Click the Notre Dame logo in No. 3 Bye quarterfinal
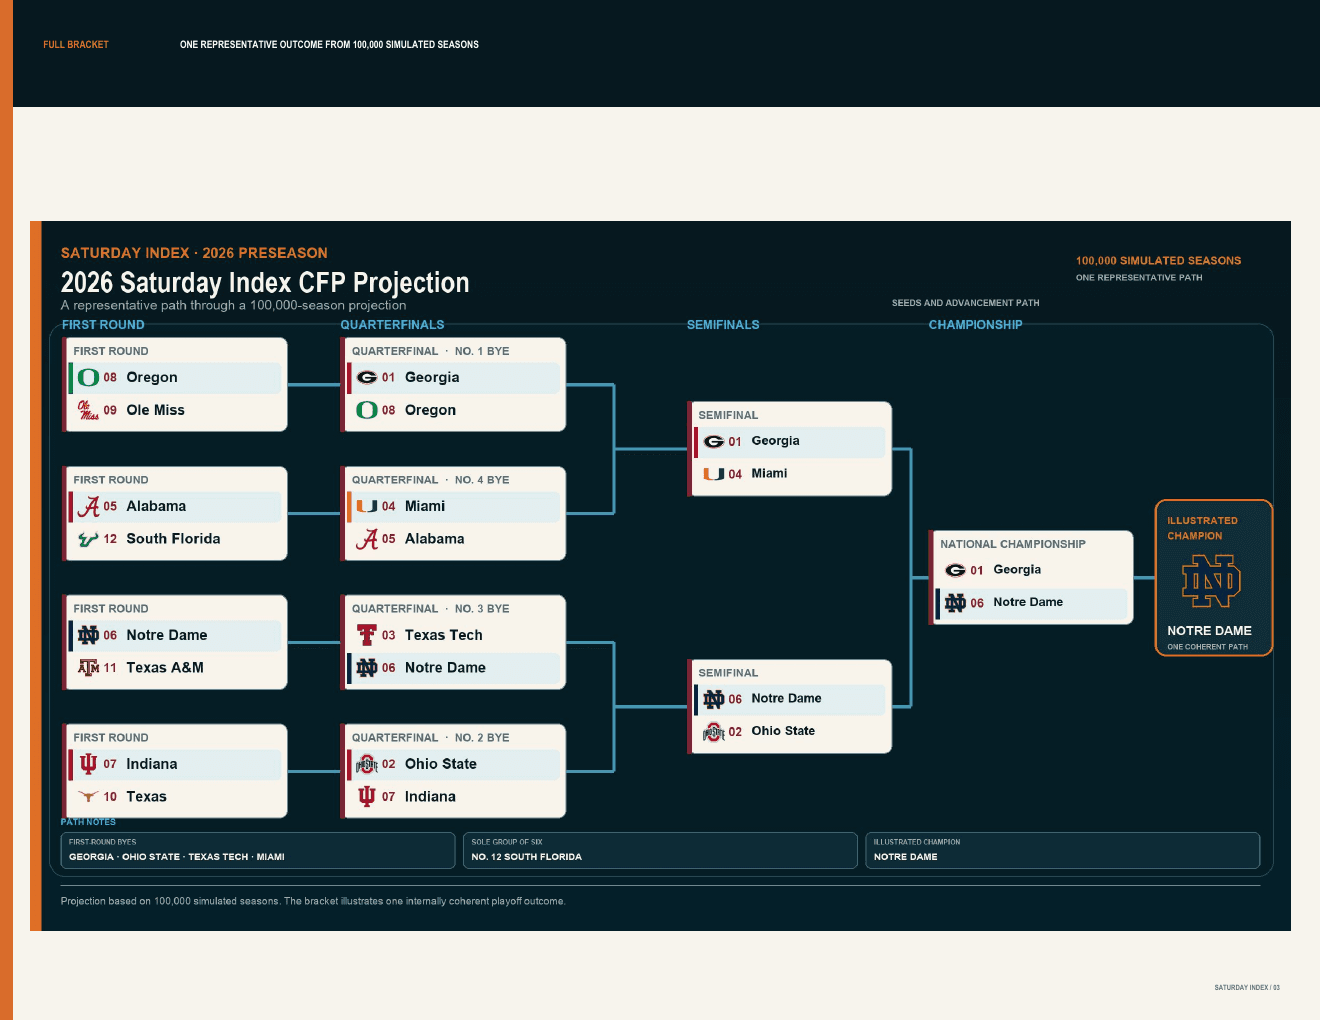The width and height of the screenshot is (1320, 1020). (x=367, y=668)
